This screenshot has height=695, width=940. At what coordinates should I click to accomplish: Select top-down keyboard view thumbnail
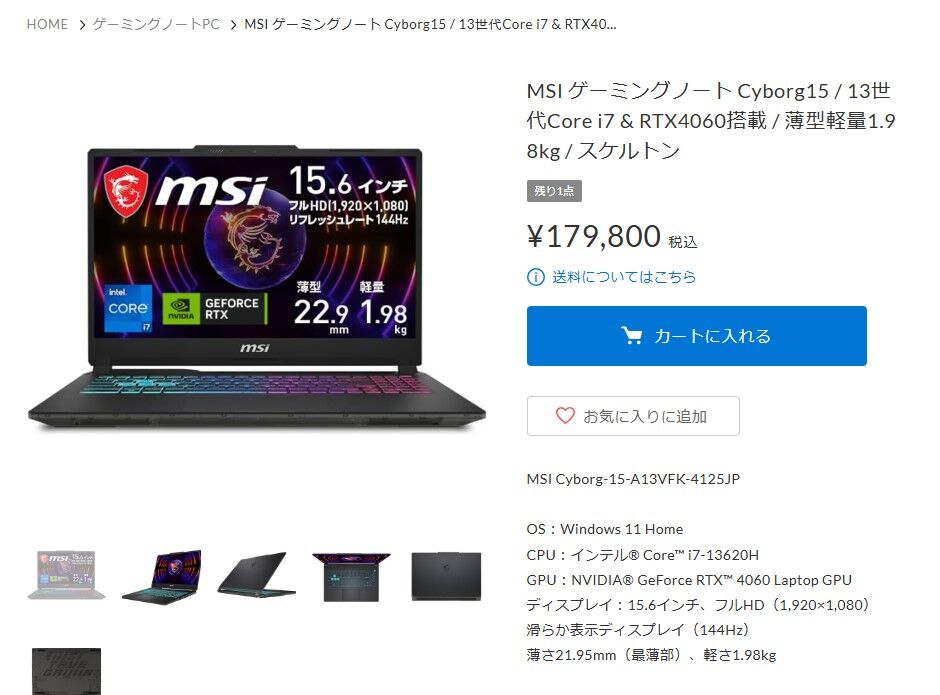point(351,577)
